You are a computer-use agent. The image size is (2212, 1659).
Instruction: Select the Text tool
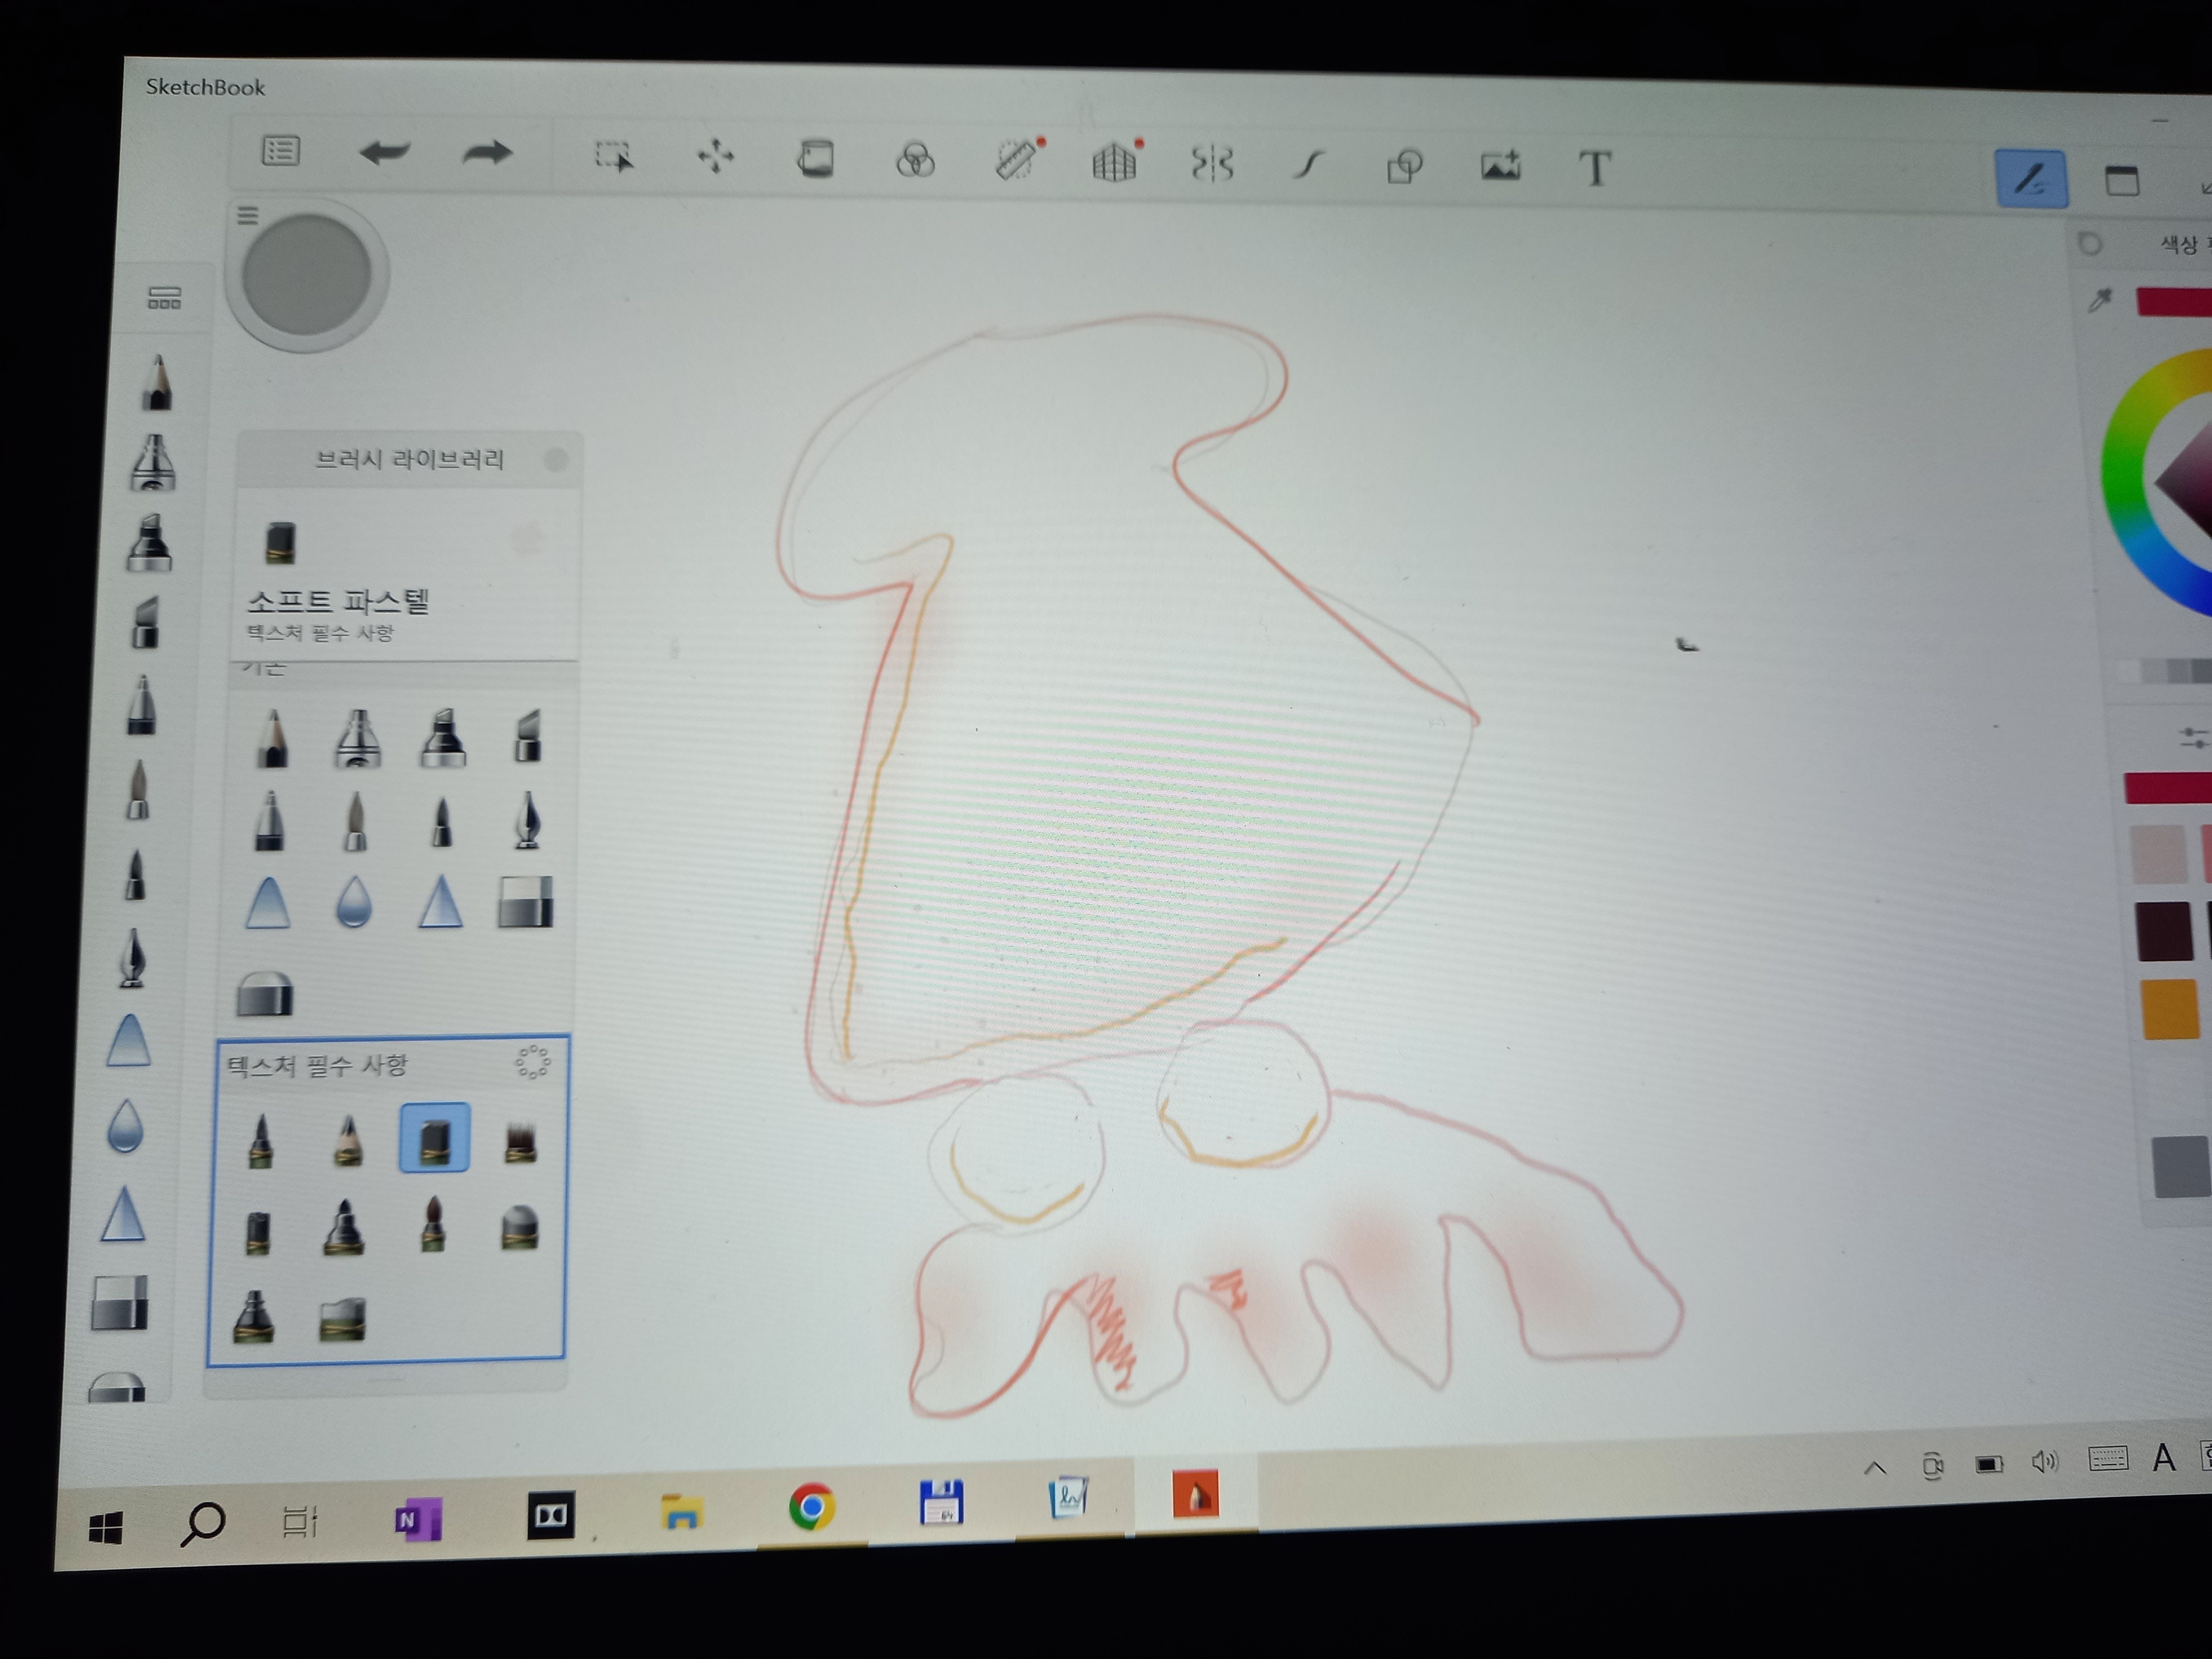pyautogui.click(x=1595, y=168)
